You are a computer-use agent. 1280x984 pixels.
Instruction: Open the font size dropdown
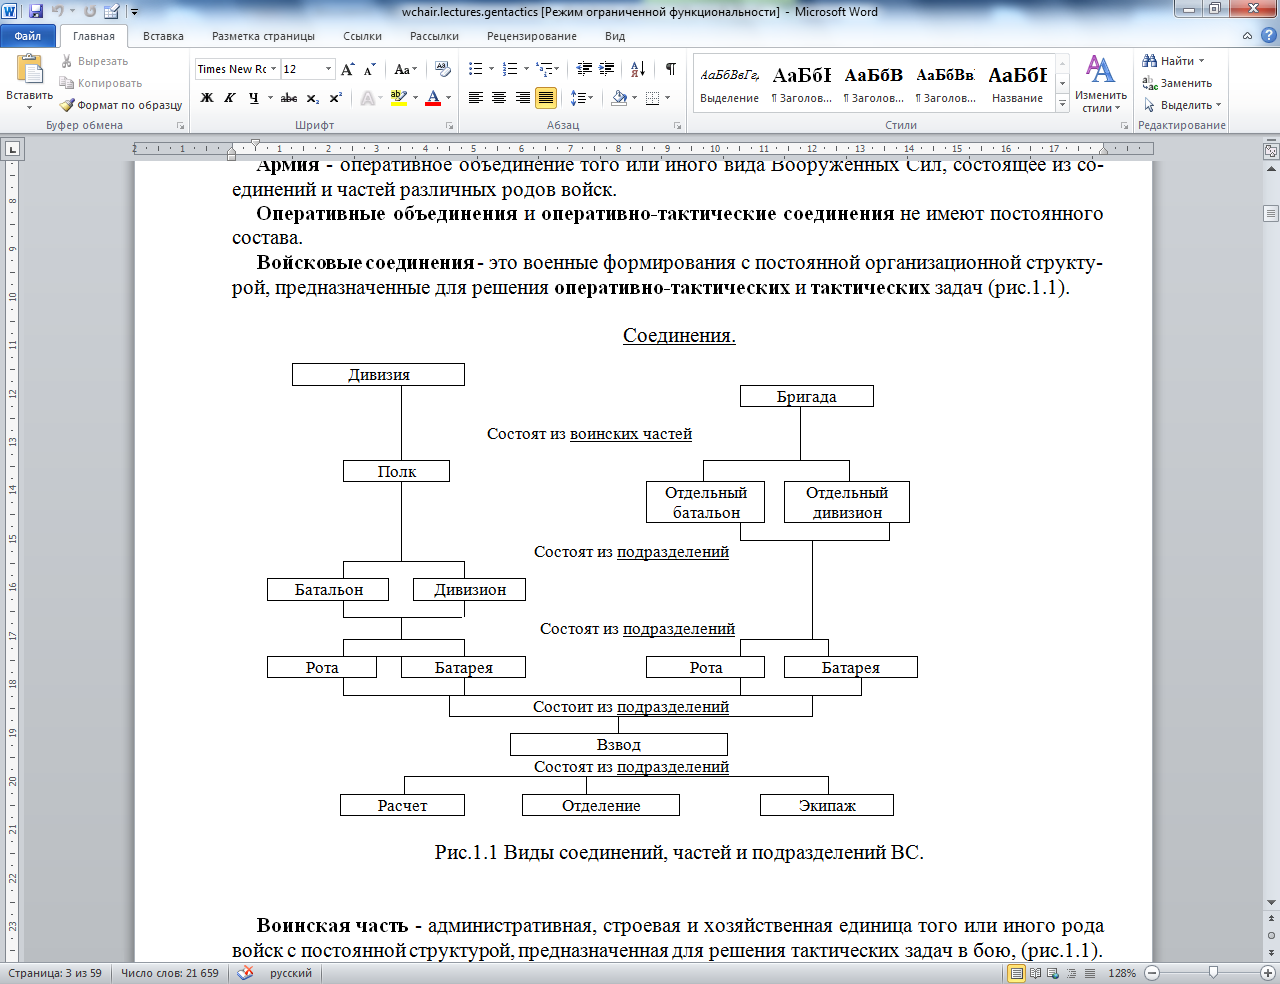(x=328, y=69)
